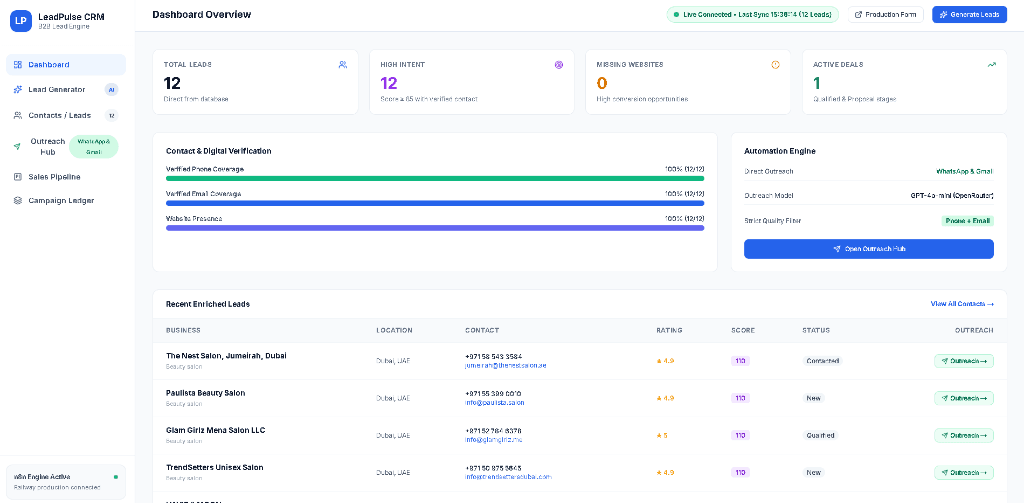
Task: Click the Dashboard grid icon
Action: pyautogui.click(x=18, y=65)
